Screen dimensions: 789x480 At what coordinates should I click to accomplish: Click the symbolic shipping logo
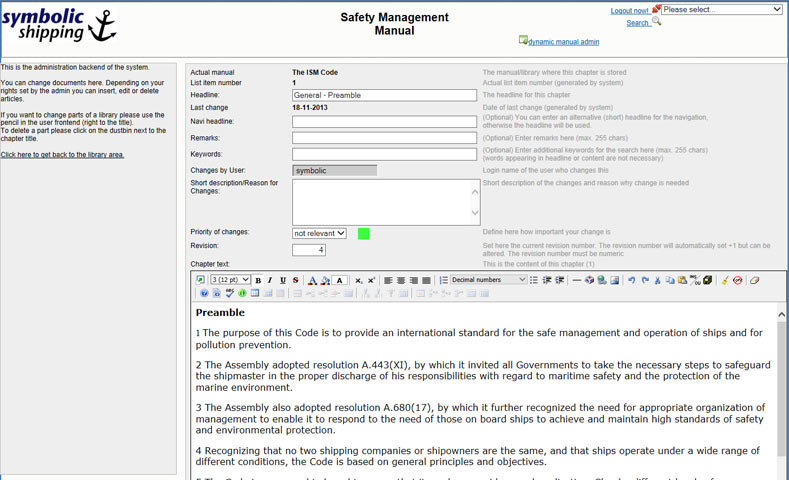59,25
